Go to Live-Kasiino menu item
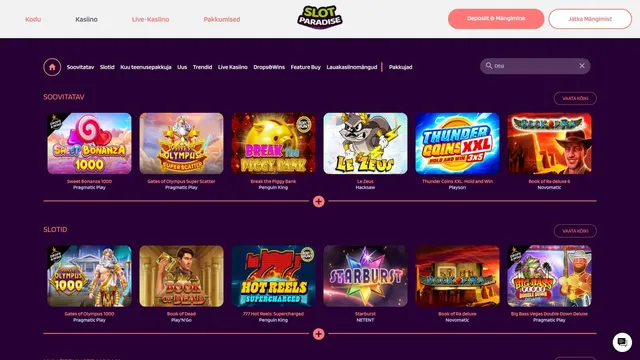 tap(151, 19)
